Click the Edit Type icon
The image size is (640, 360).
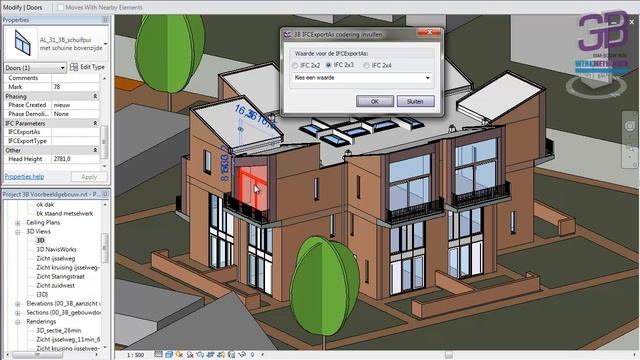(74, 67)
